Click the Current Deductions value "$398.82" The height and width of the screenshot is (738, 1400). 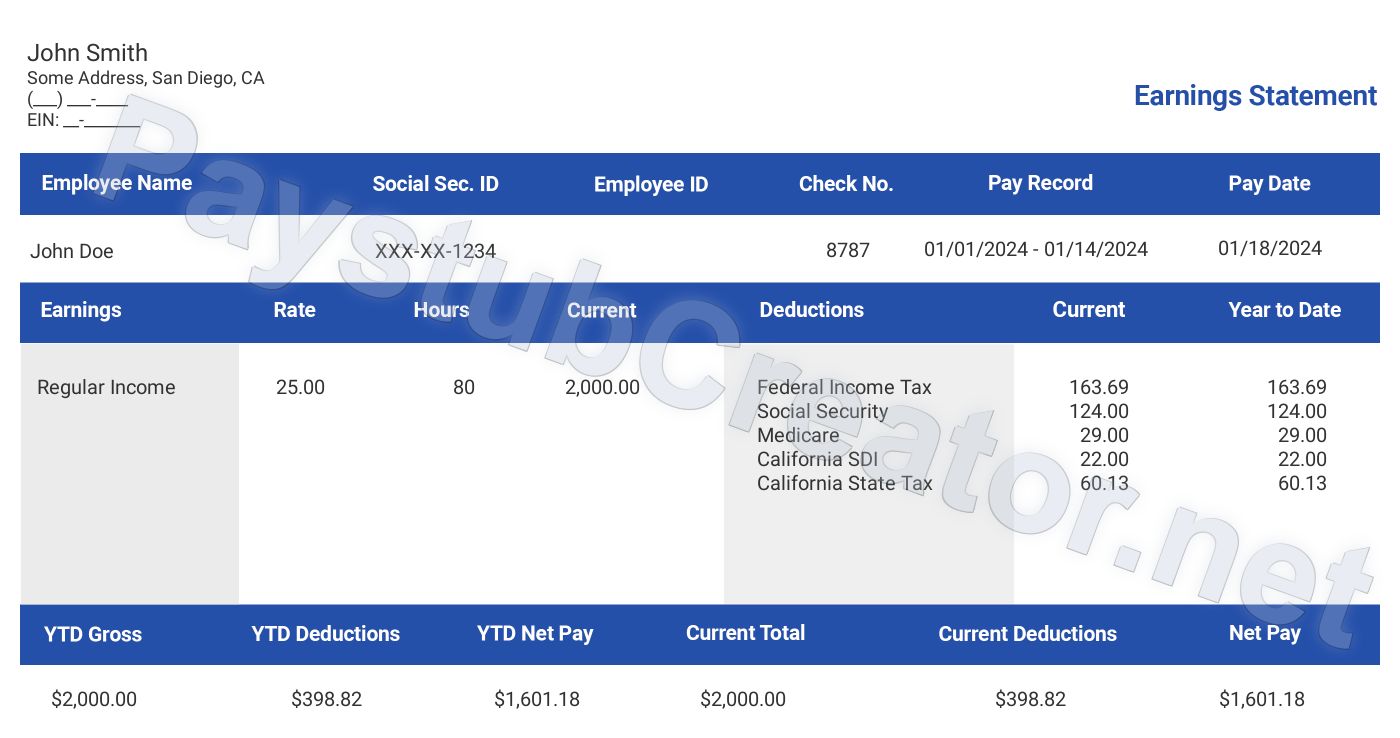(1030, 699)
